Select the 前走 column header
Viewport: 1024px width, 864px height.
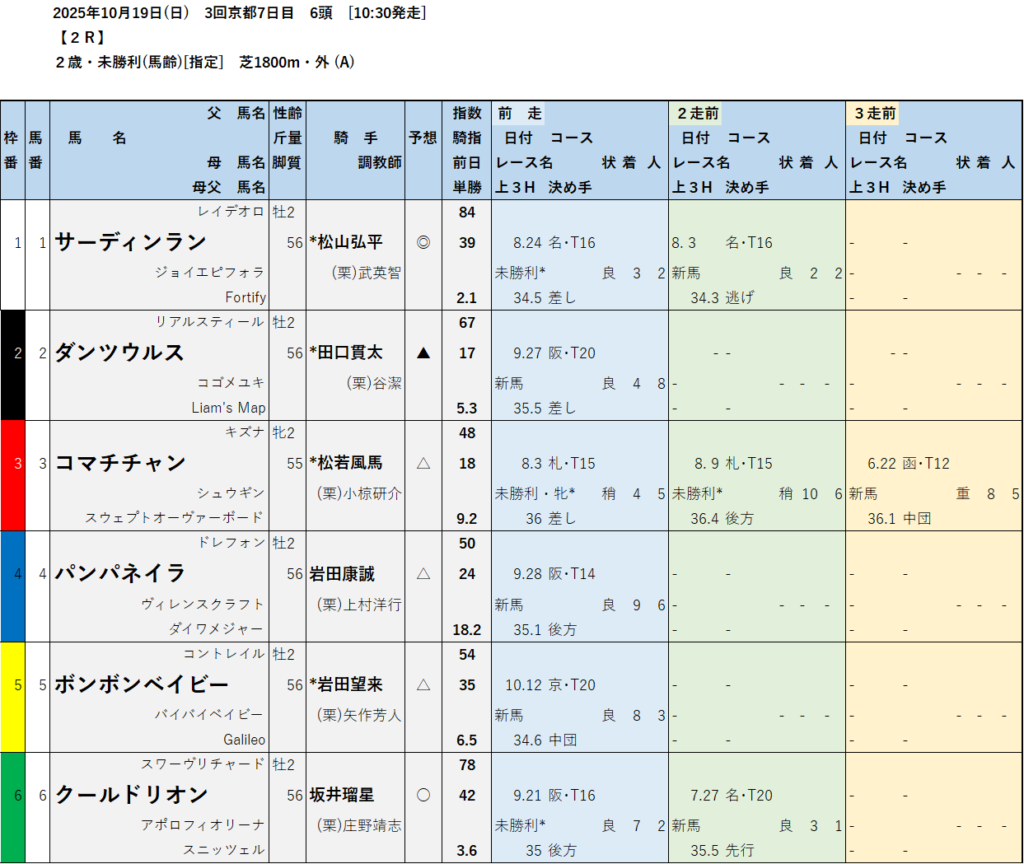521,113
